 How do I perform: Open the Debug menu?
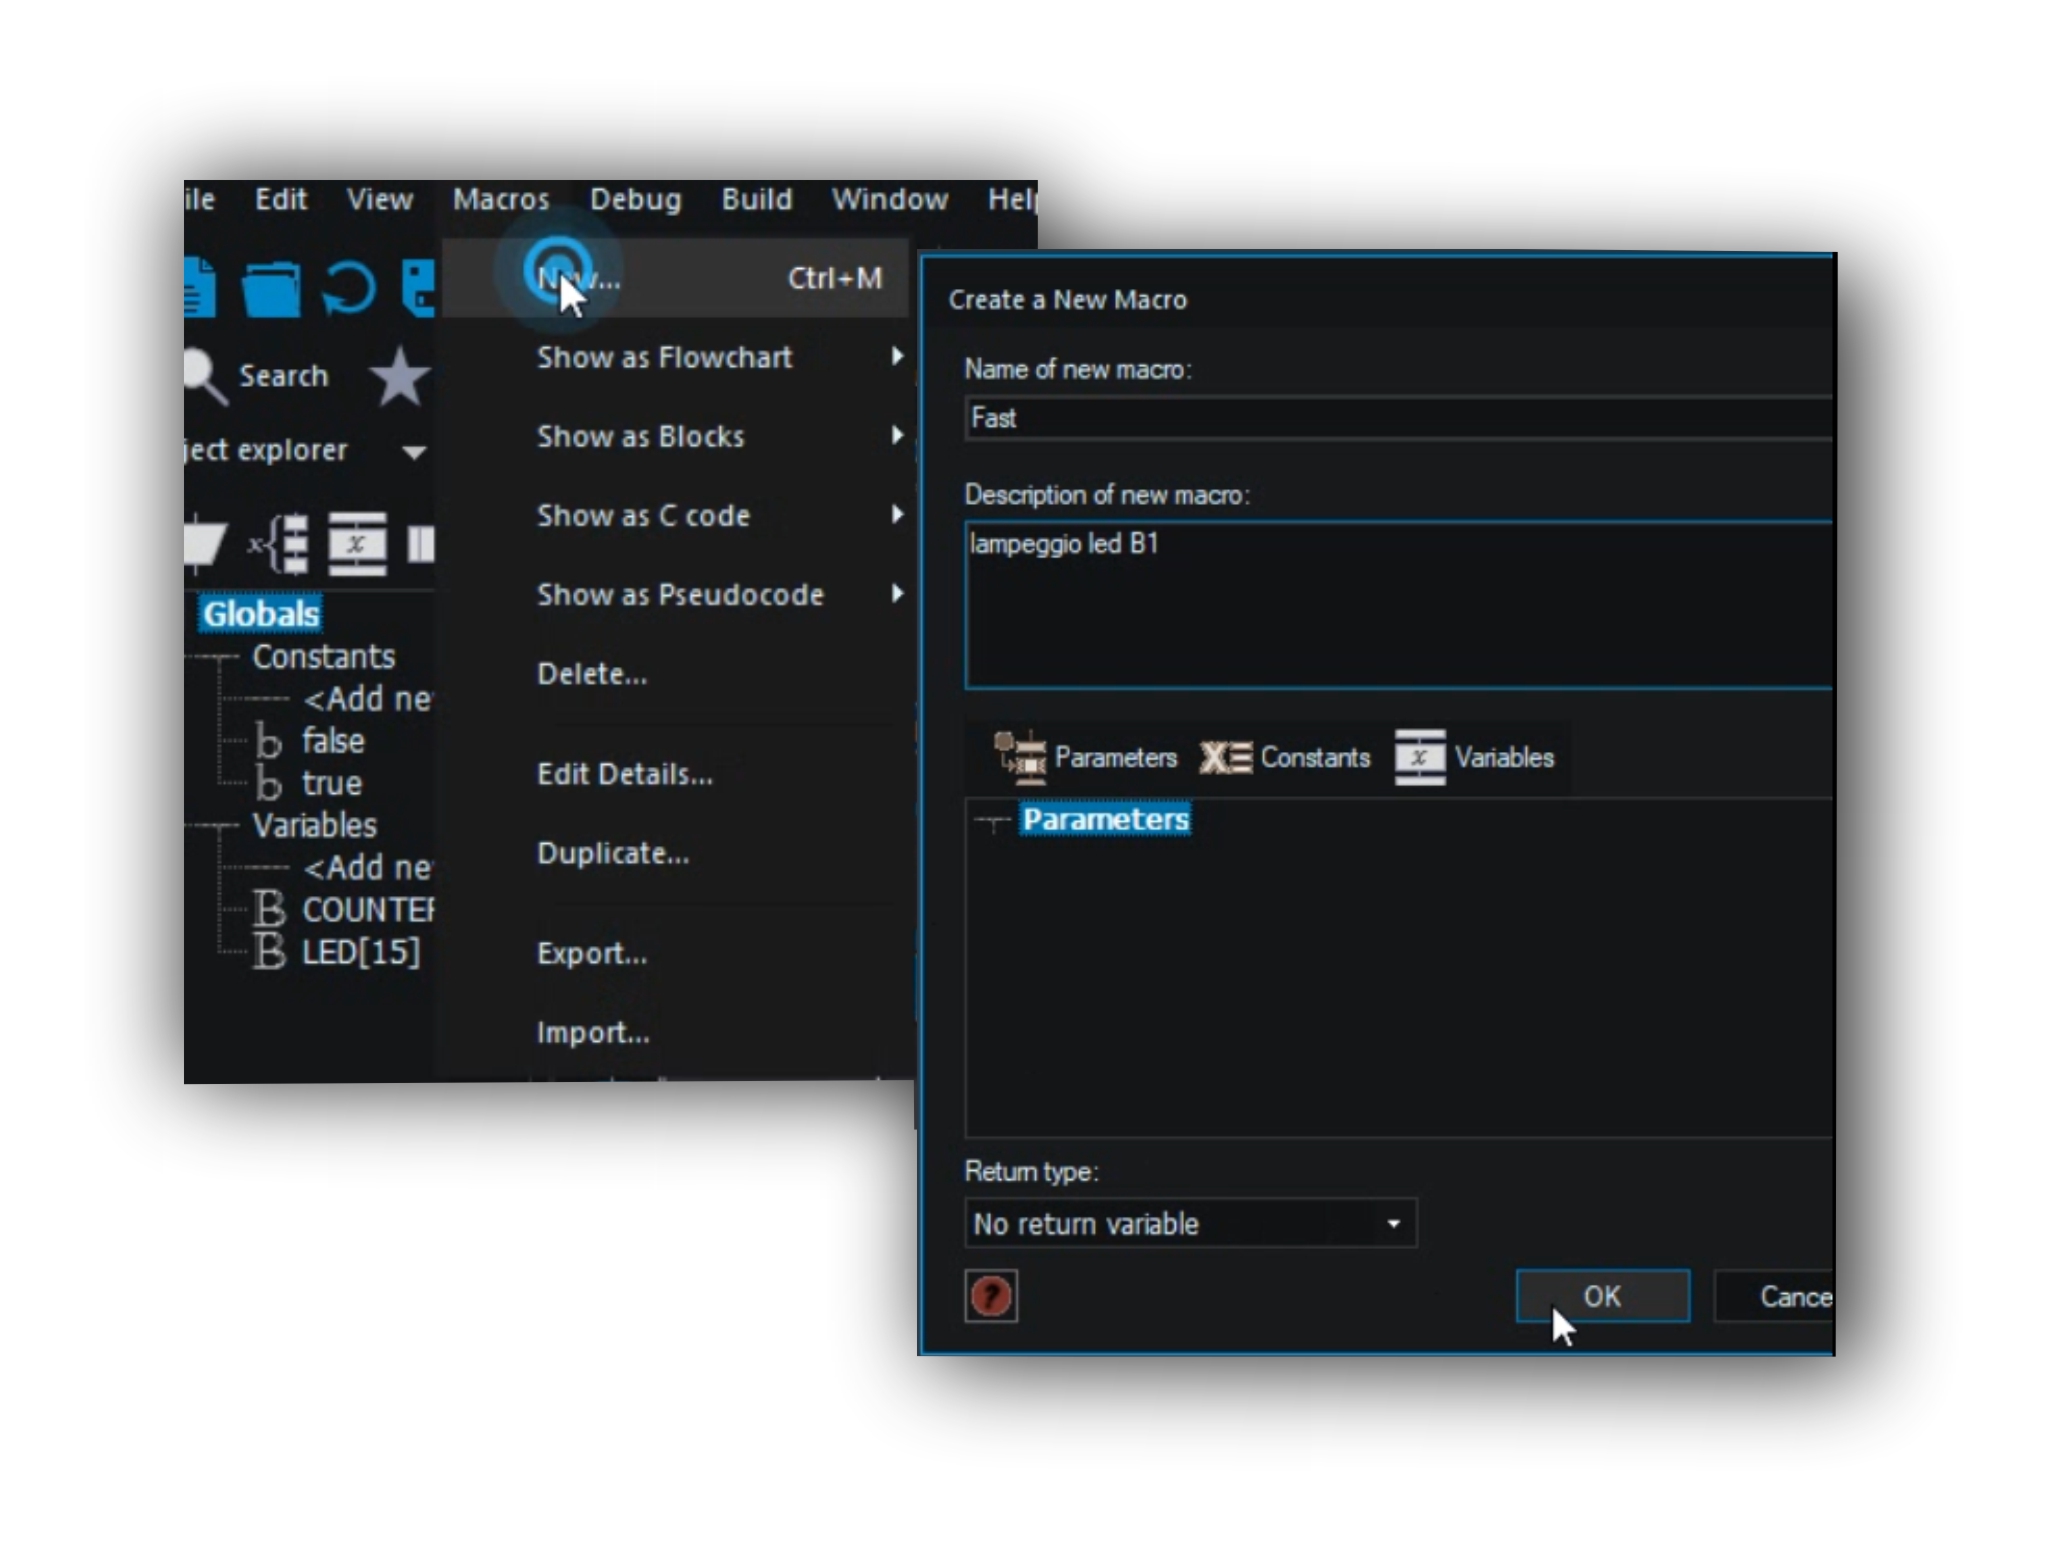(635, 199)
